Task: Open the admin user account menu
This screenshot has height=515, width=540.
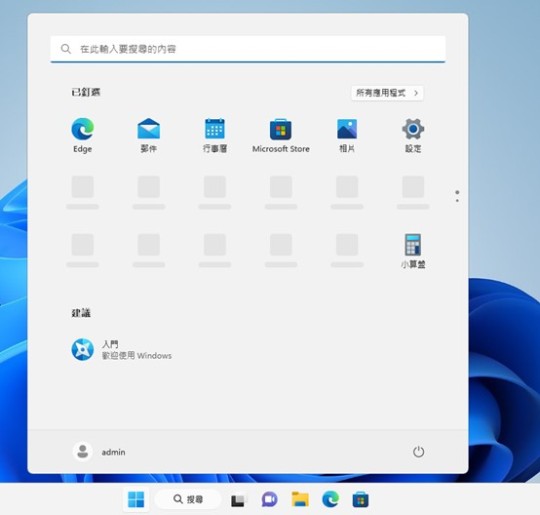Action: click(99, 452)
